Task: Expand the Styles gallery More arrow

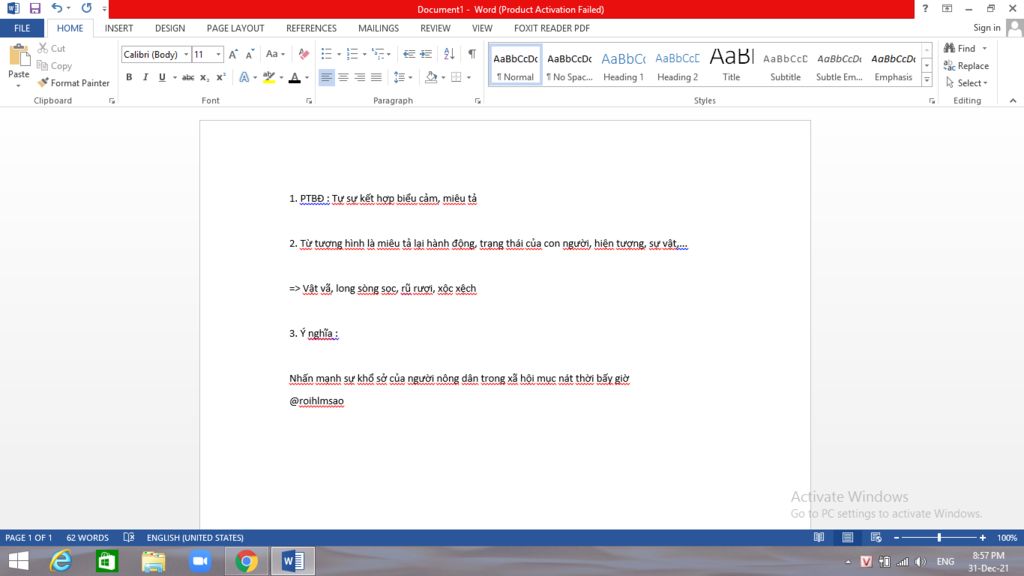Action: point(927,80)
